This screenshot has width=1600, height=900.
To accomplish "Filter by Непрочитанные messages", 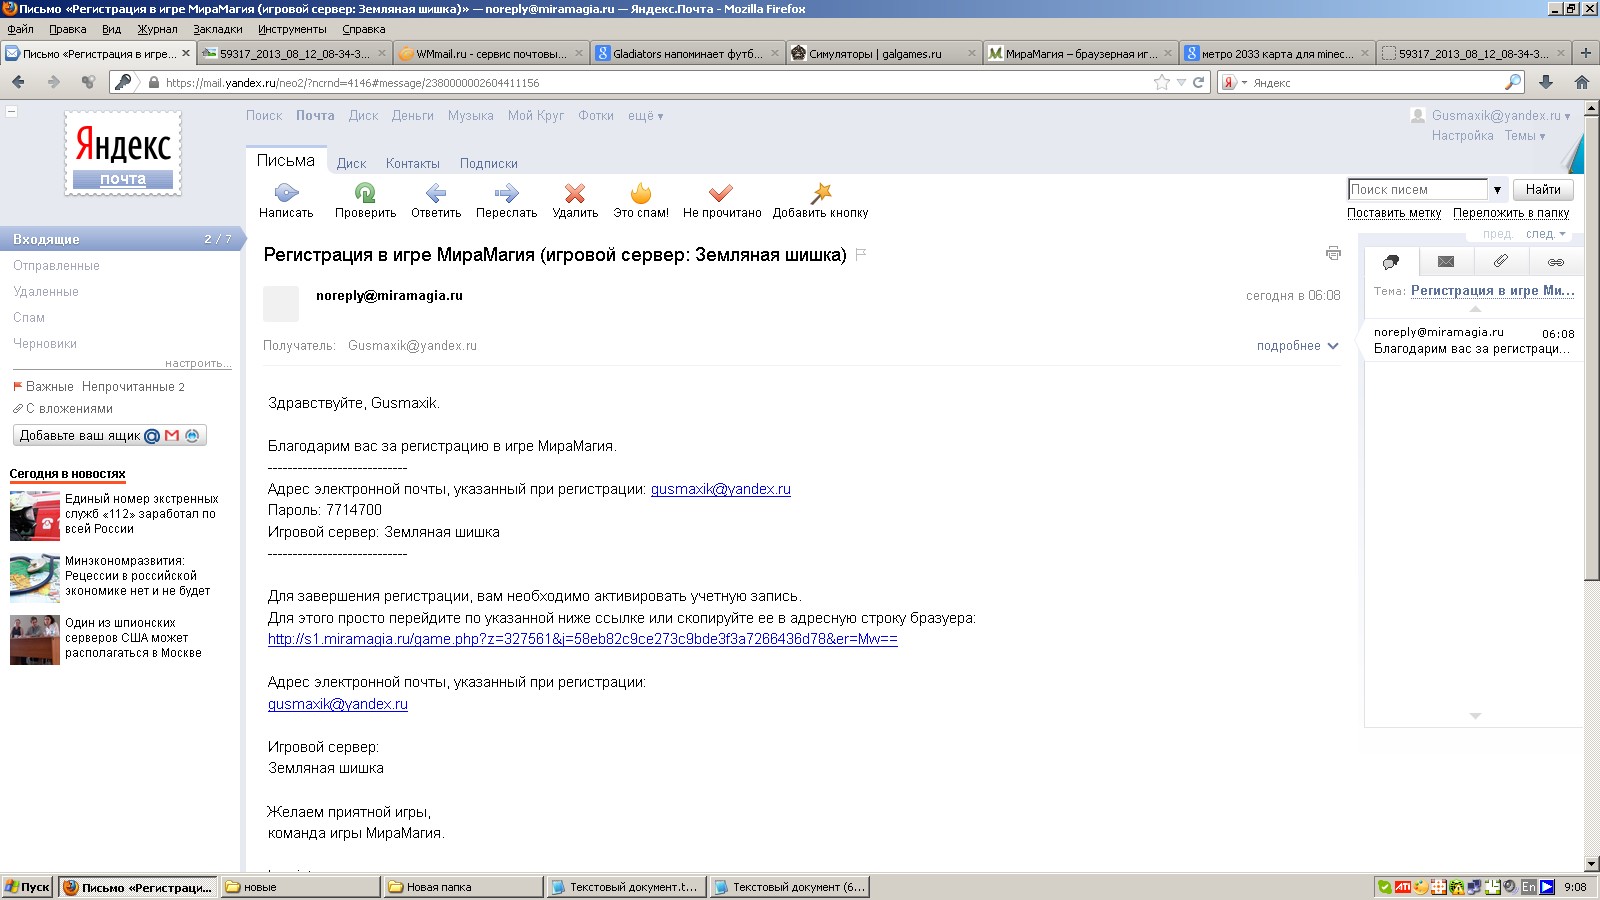I will coord(133,387).
